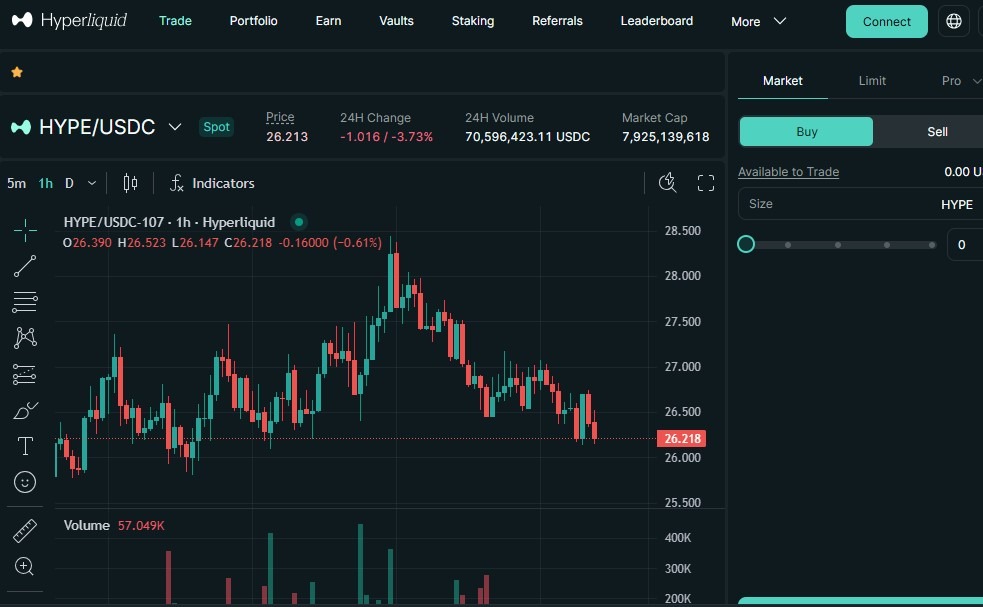Image resolution: width=983 pixels, height=607 pixels.
Task: Click the favorites star icon
Action: pyautogui.click(x=17, y=72)
